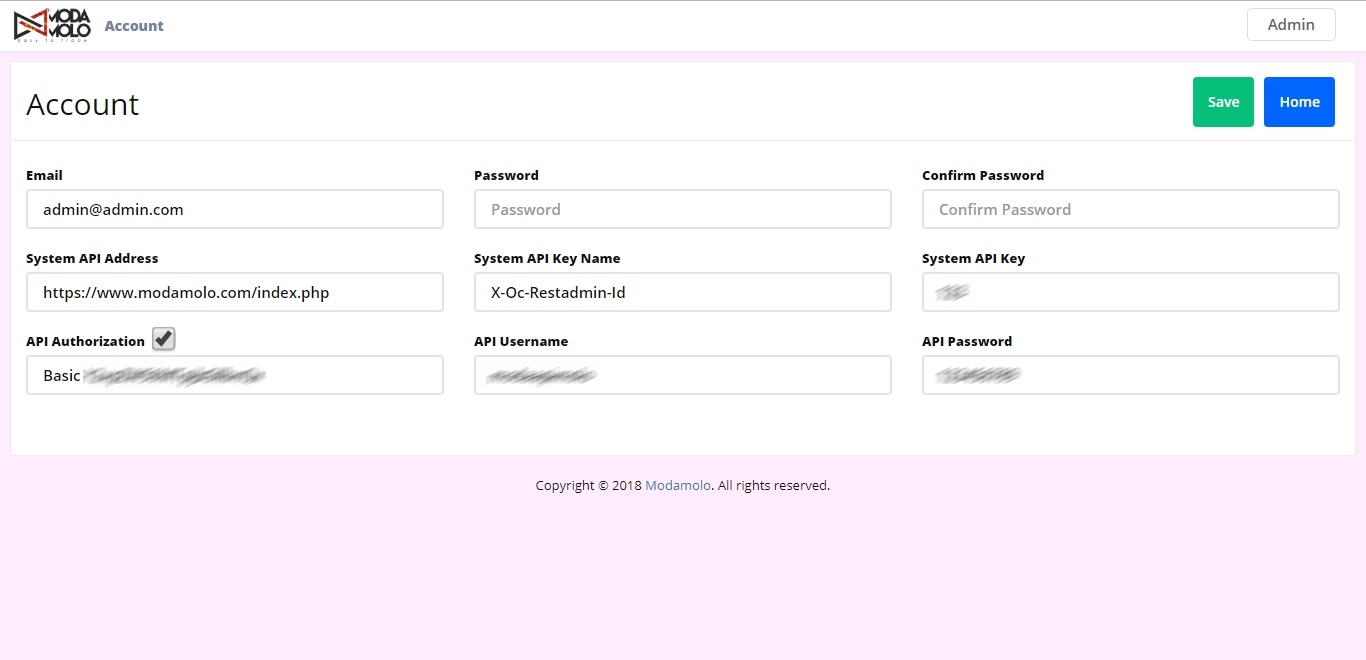Viewport: 1366px width, 660px height.
Task: Edit the System API Address field
Action: coord(234,293)
